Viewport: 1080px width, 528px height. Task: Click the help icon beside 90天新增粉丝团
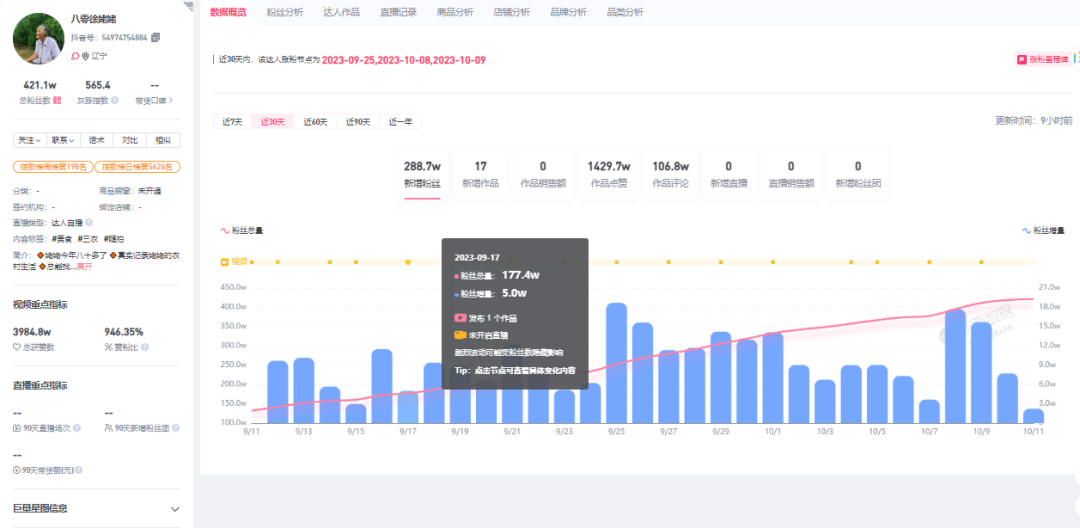coord(177,428)
